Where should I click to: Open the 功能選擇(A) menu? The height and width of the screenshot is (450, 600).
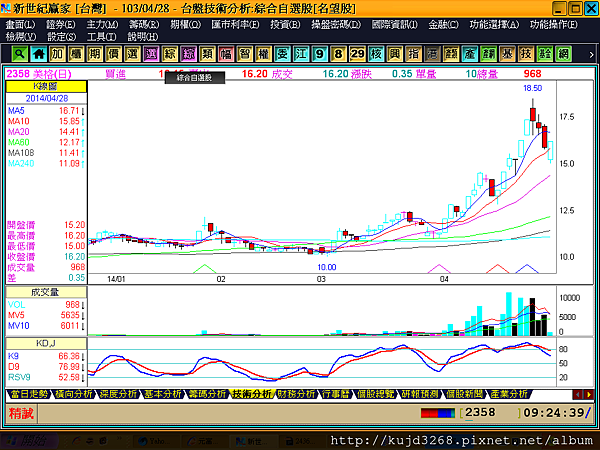[494, 25]
